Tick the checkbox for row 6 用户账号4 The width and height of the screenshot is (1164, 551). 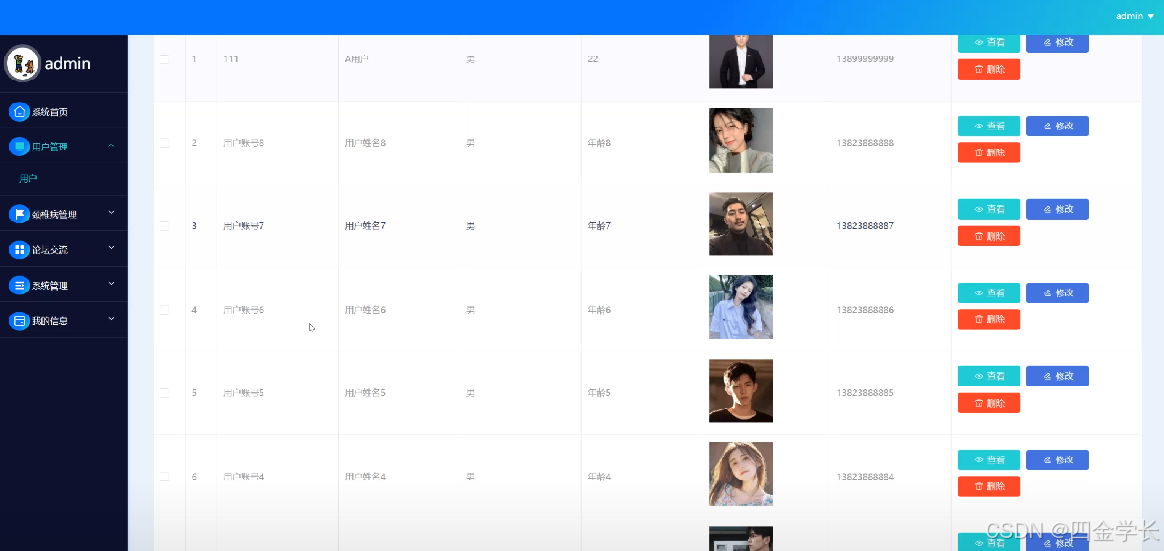(165, 477)
